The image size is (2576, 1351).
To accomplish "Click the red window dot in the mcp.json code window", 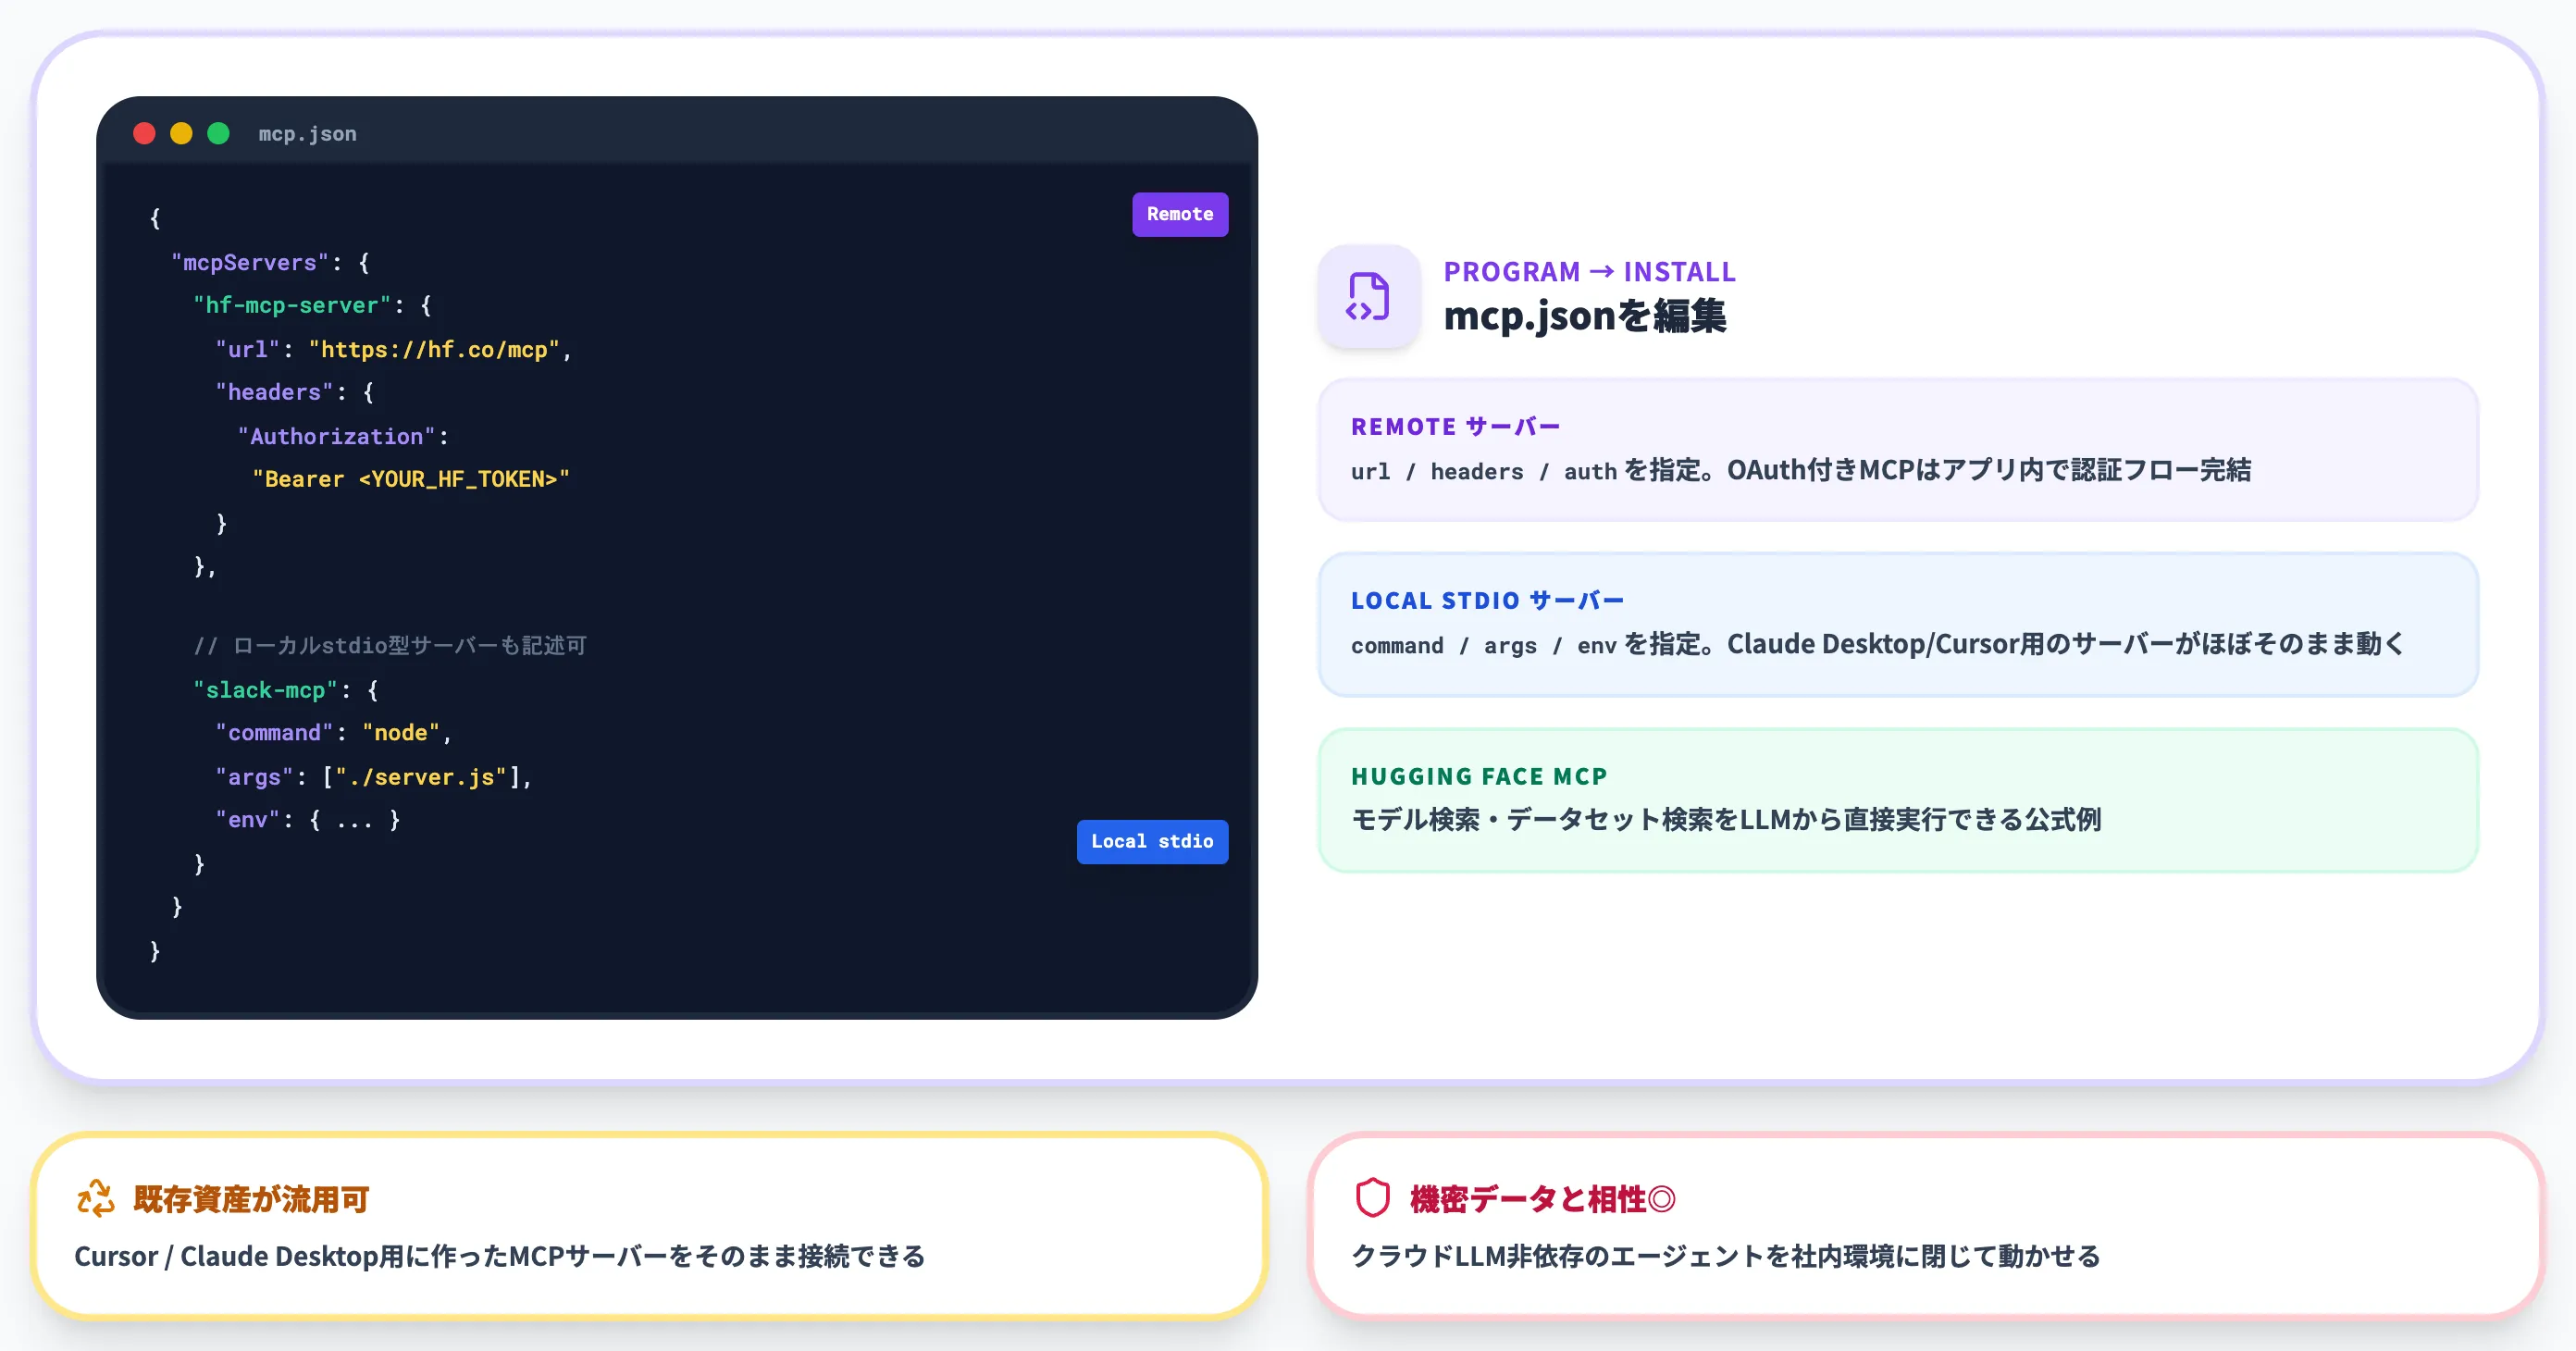I will tap(144, 133).
